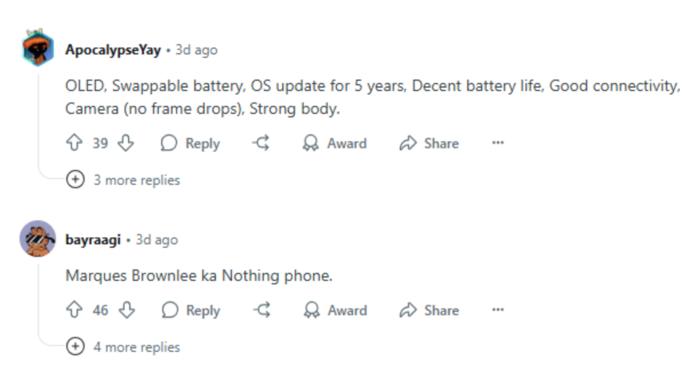This screenshot has width=680, height=383.
Task: Open ApocalypseYay's avatar profile picture
Action: click(38, 48)
